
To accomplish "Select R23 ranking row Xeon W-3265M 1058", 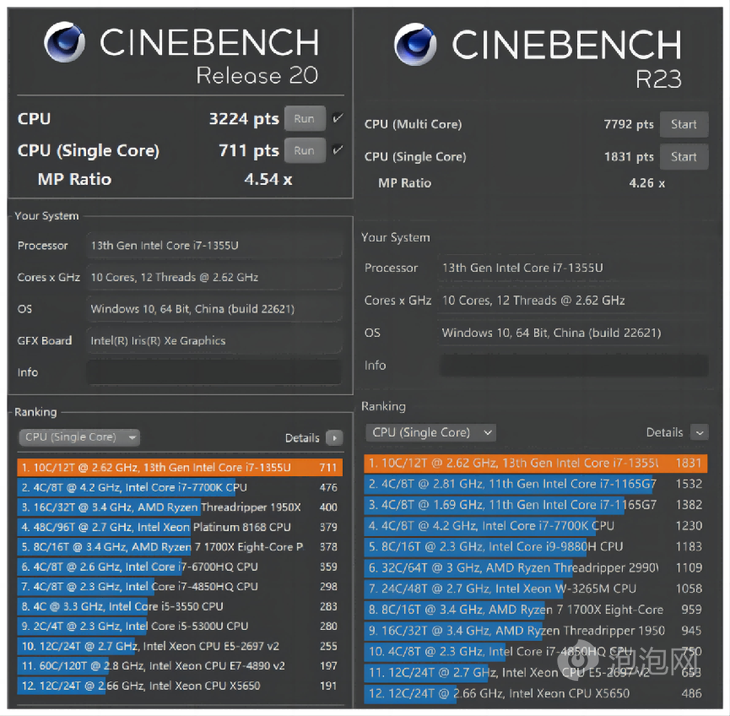I will [536, 589].
